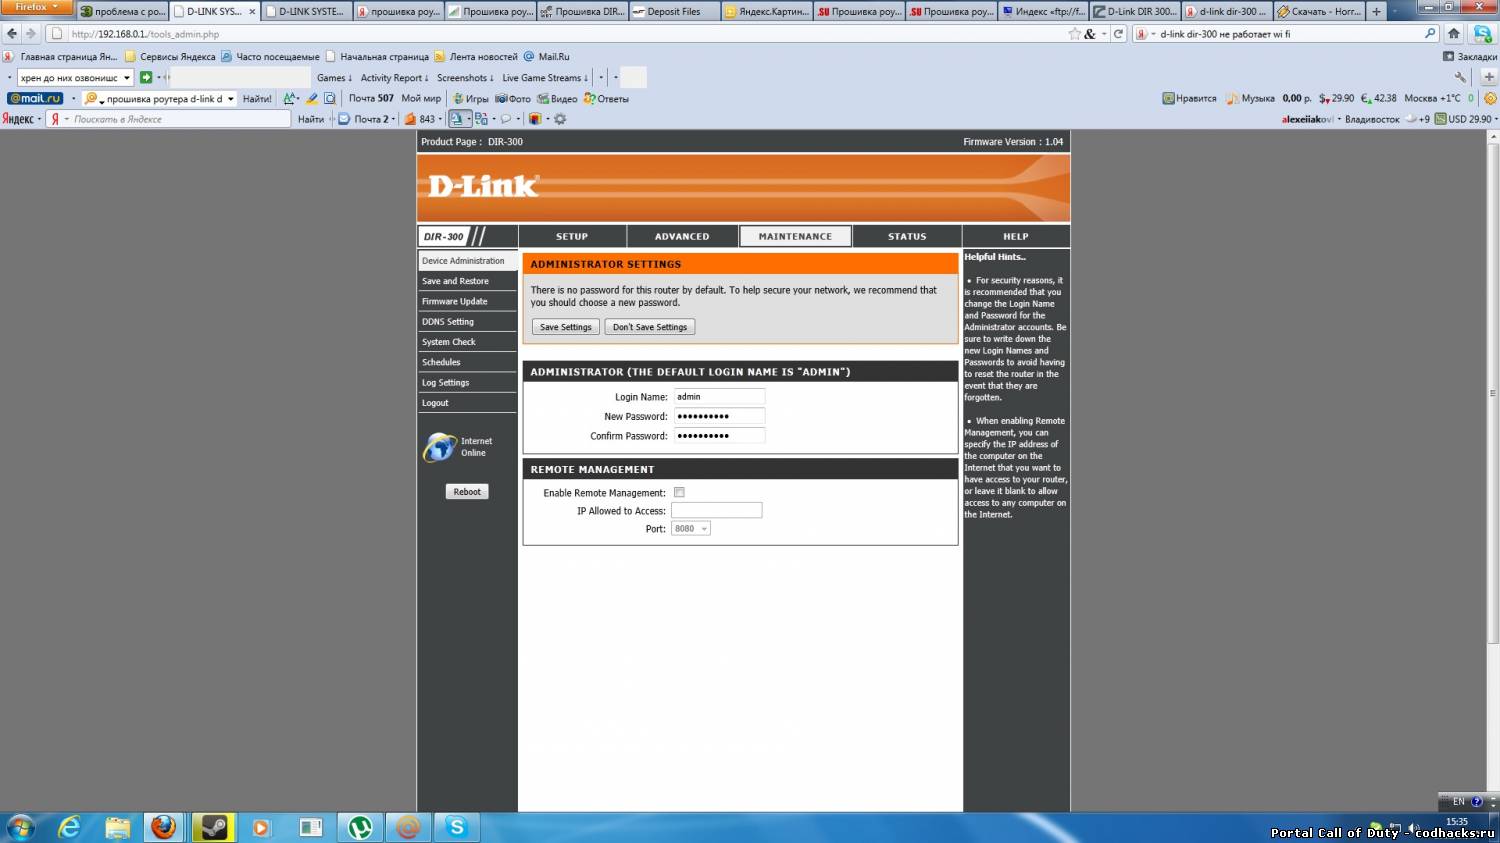Click the Login Name input field
This screenshot has width=1500, height=843.
tap(719, 397)
